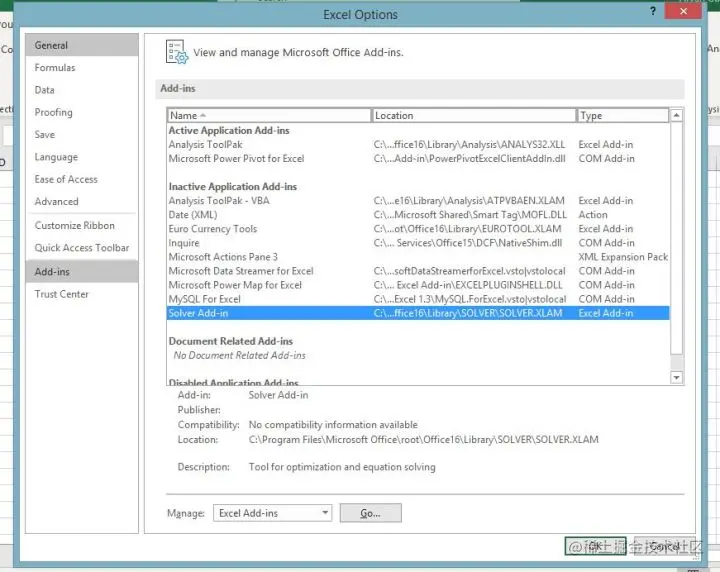Open Advanced settings category
Image resolution: width=720 pixels, height=572 pixels.
pos(82,202)
